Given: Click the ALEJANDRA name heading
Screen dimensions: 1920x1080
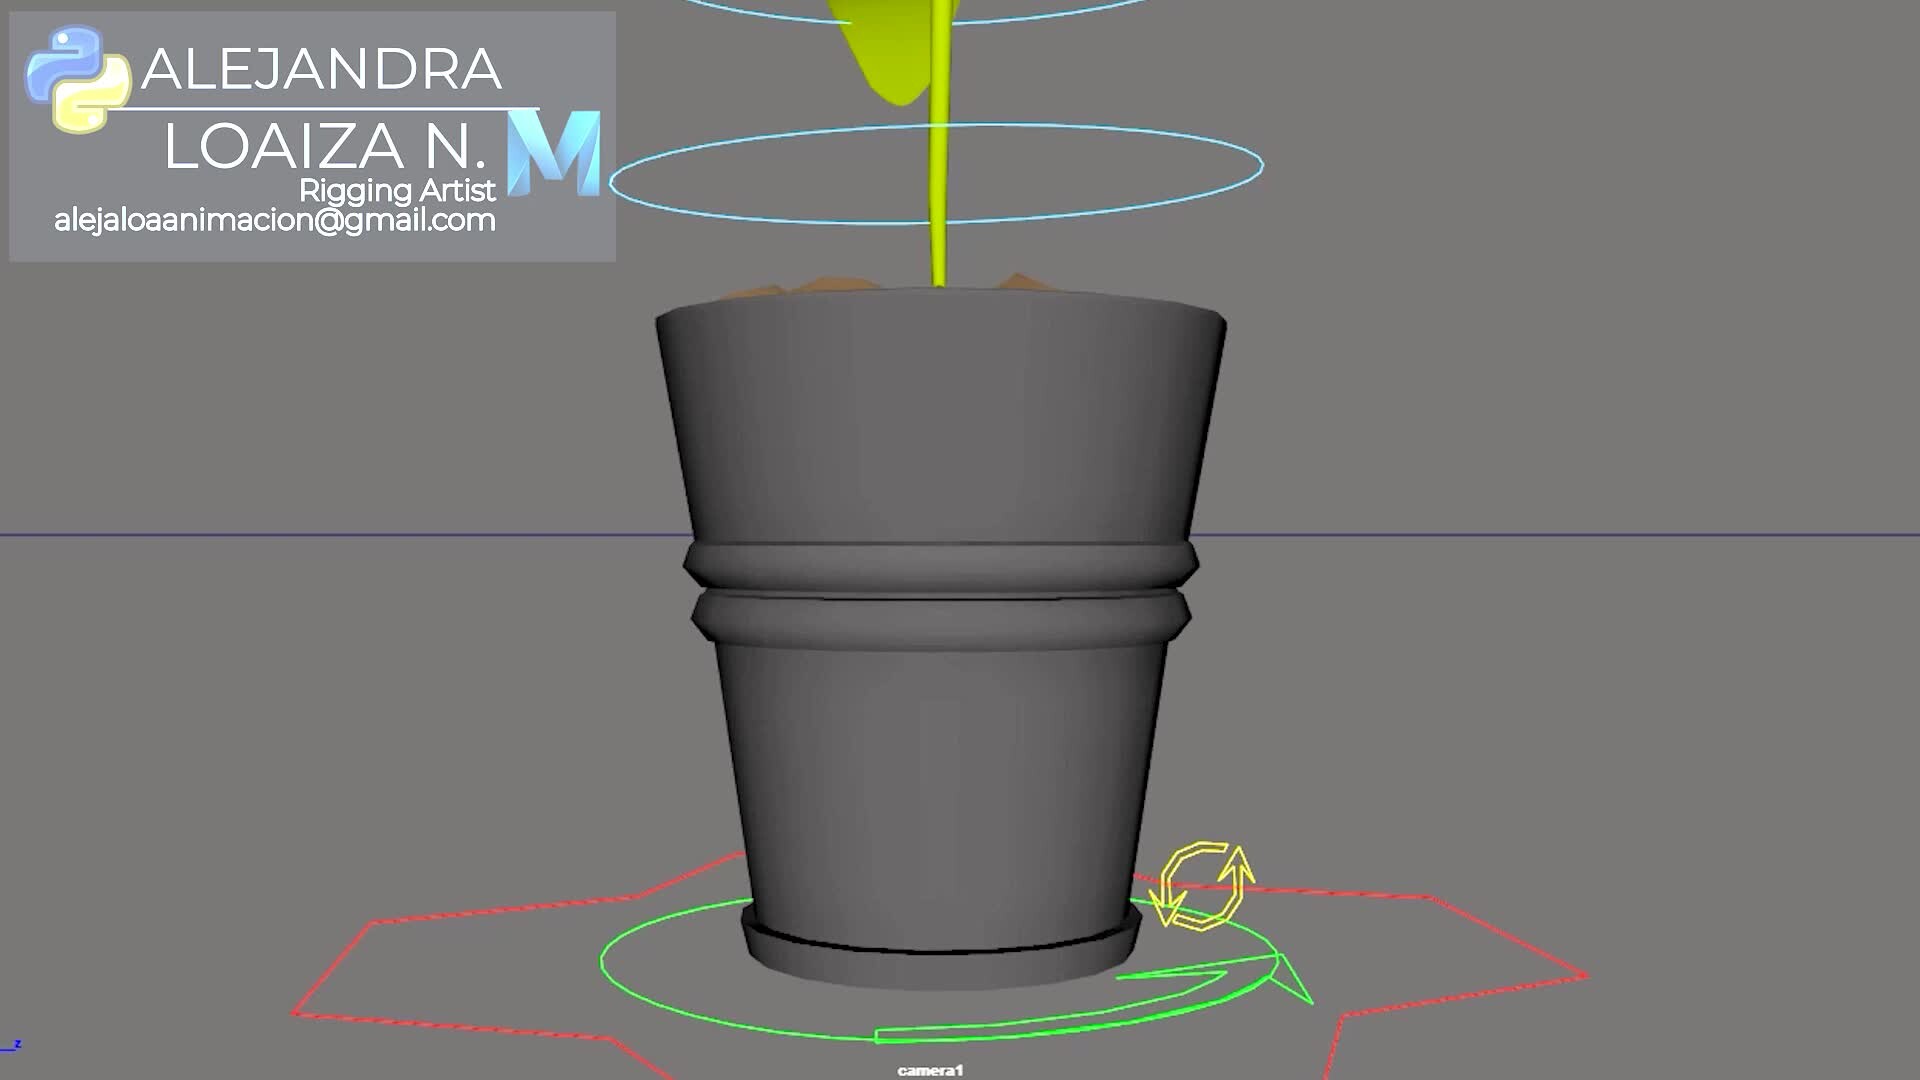Looking at the screenshot, I should [321, 69].
